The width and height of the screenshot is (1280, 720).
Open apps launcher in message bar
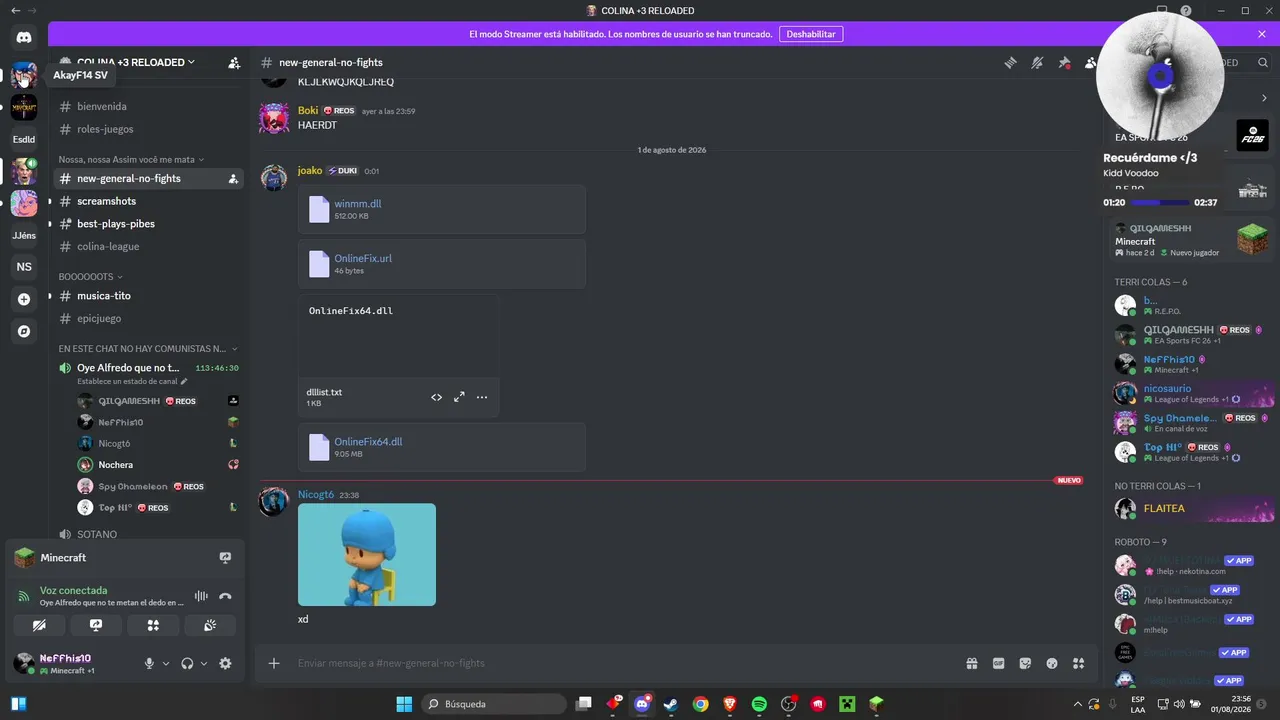click(x=1079, y=663)
